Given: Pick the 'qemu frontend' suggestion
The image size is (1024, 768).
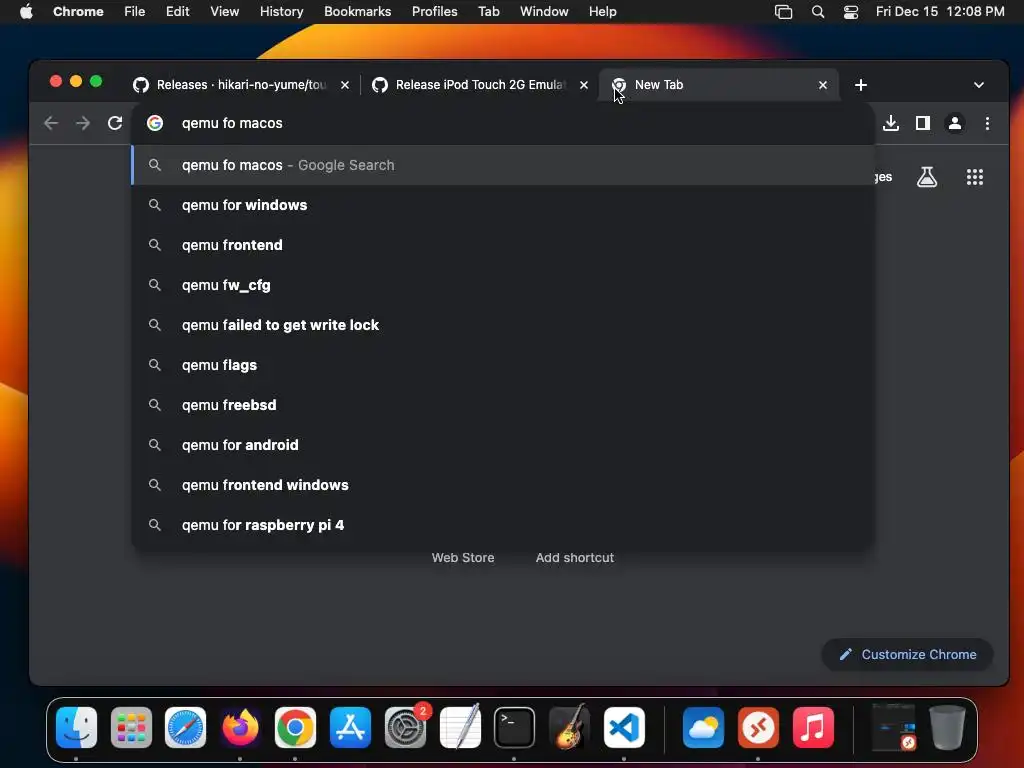Looking at the screenshot, I should coord(503,245).
